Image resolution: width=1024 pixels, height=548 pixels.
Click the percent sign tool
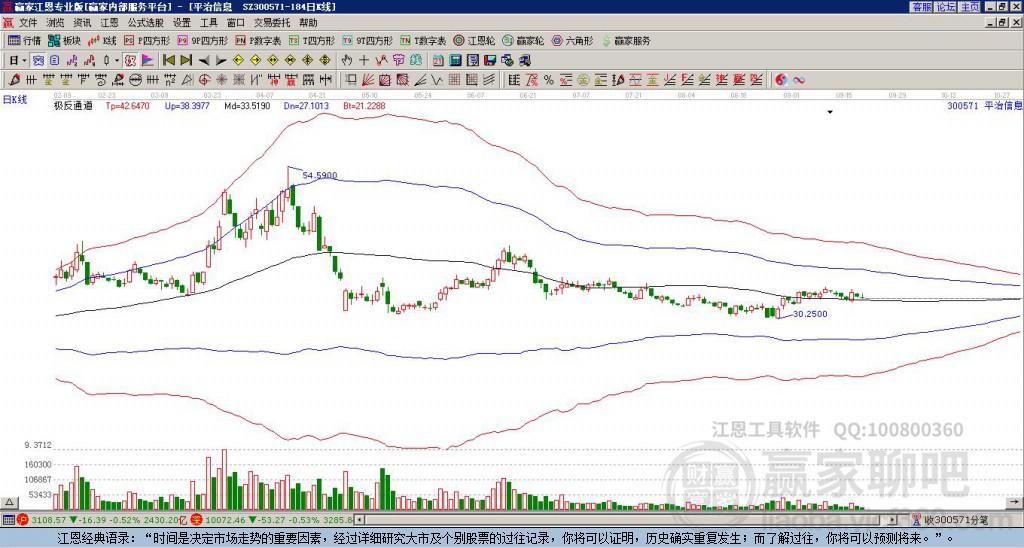point(549,80)
